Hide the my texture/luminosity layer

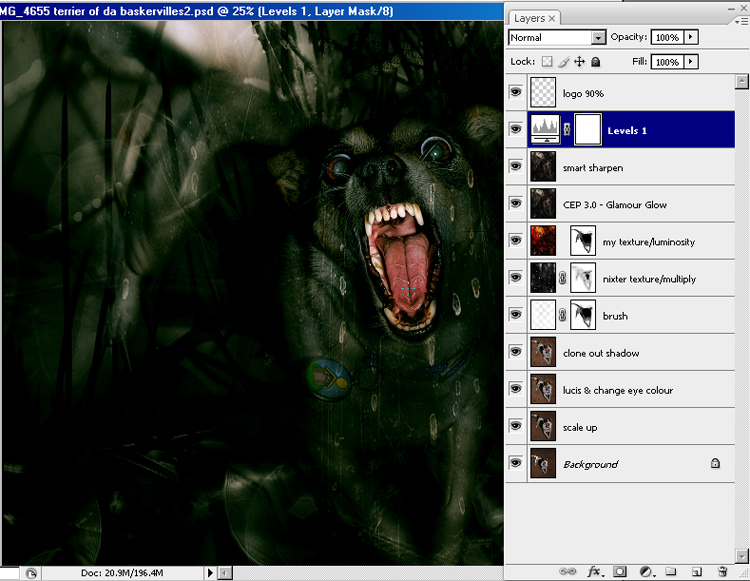tap(516, 240)
